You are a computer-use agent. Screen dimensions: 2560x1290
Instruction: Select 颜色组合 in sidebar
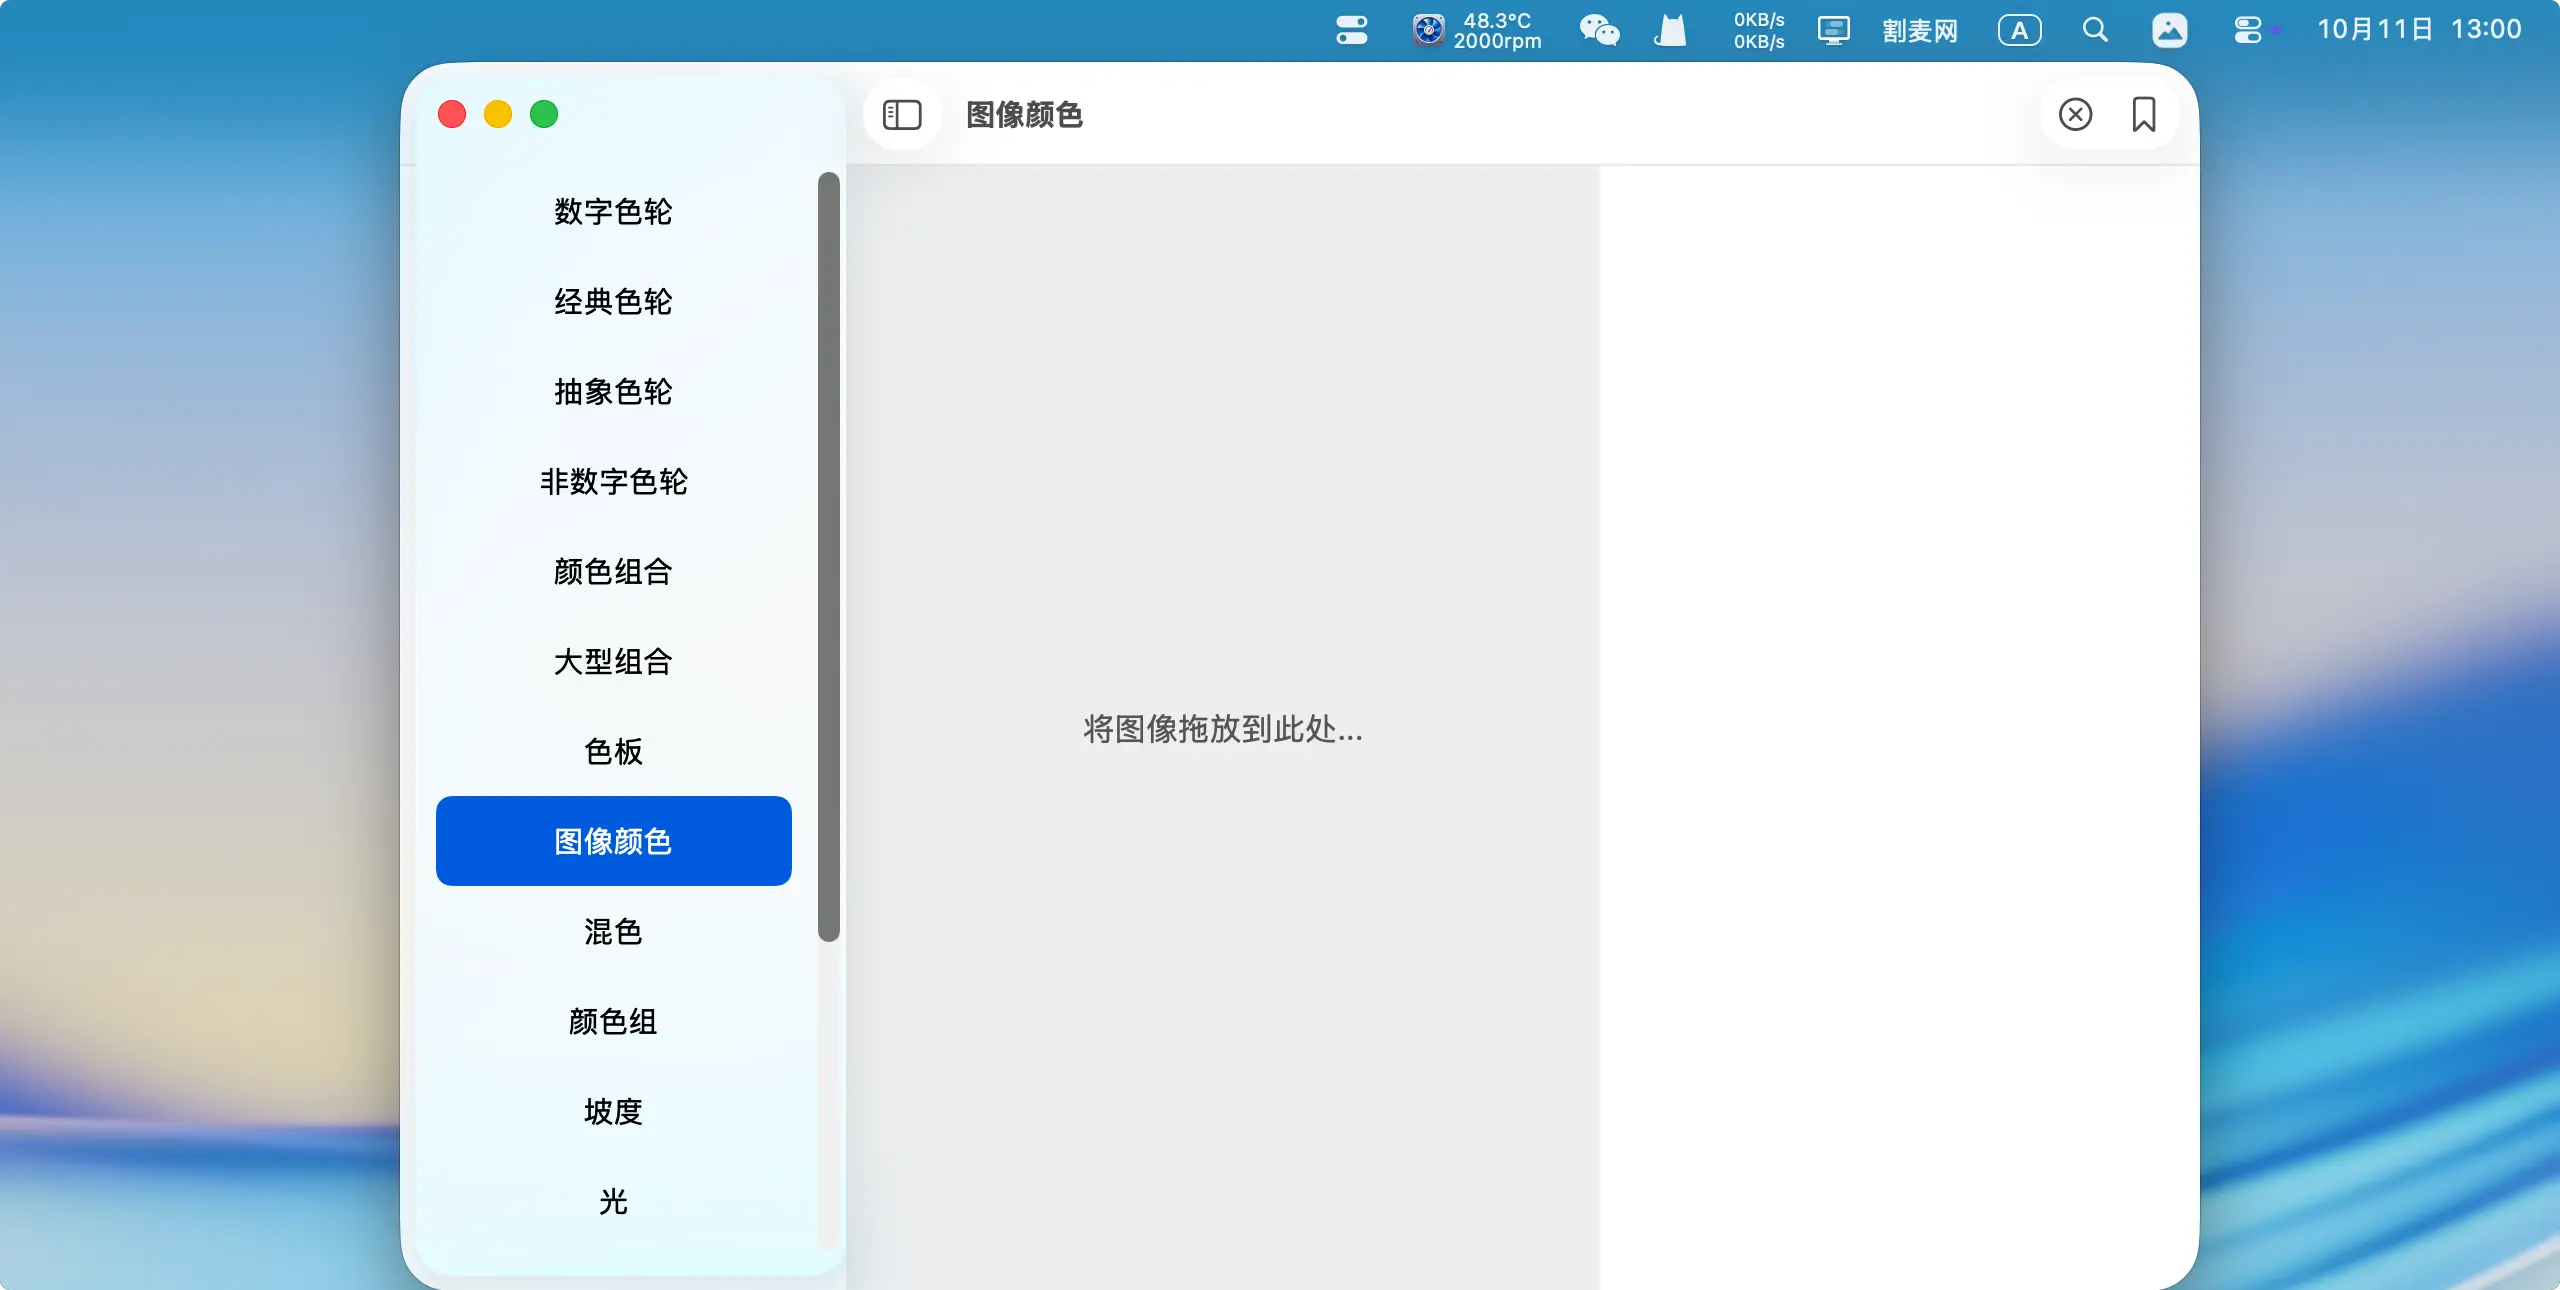point(613,572)
